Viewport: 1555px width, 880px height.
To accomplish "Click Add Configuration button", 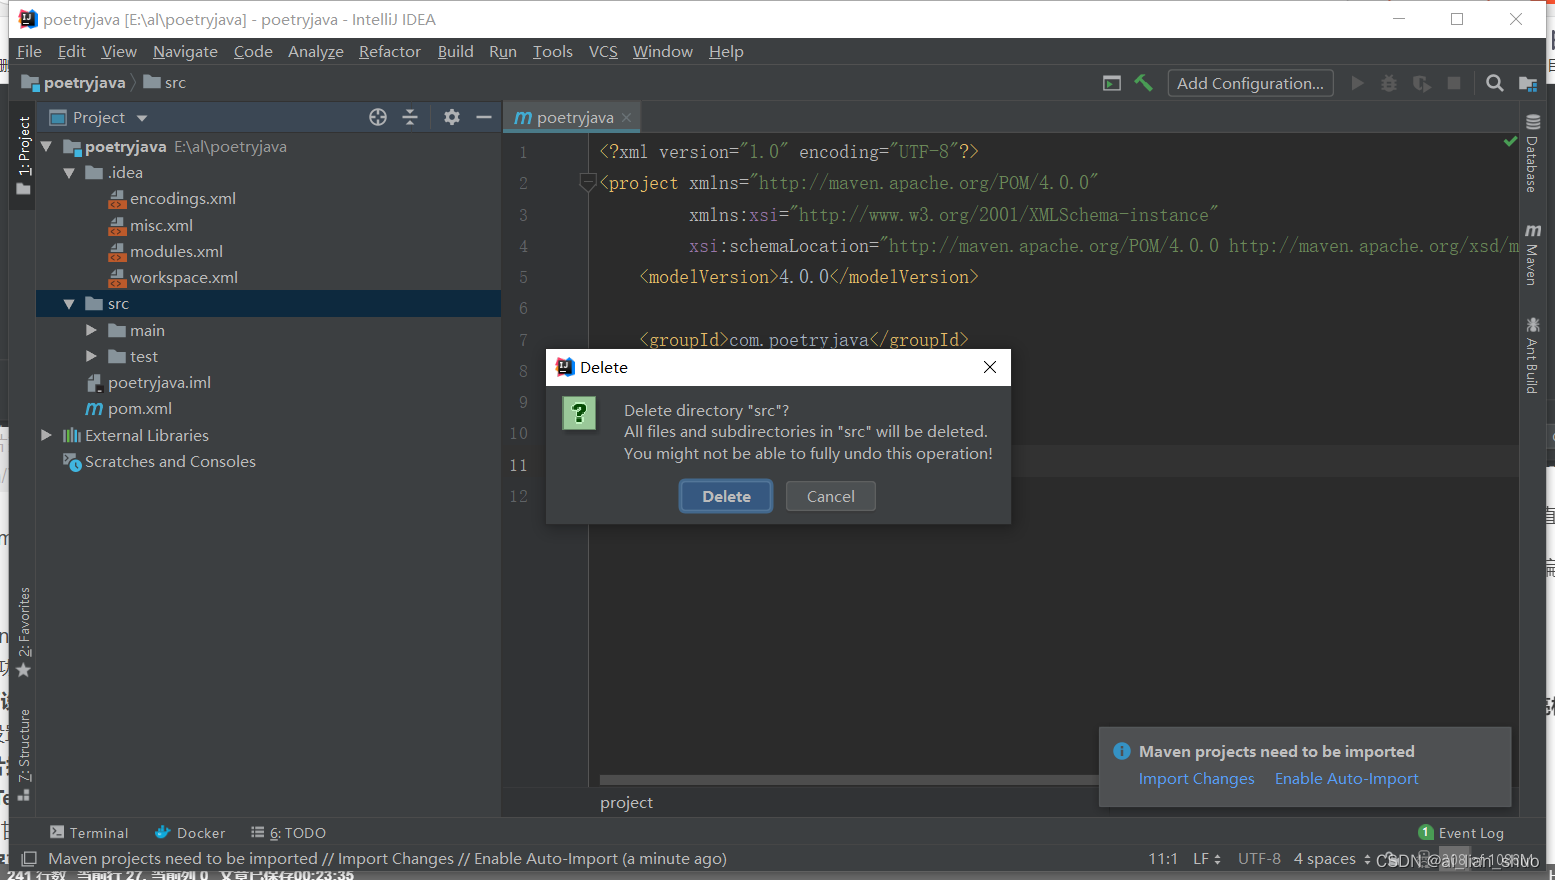I will coord(1250,83).
